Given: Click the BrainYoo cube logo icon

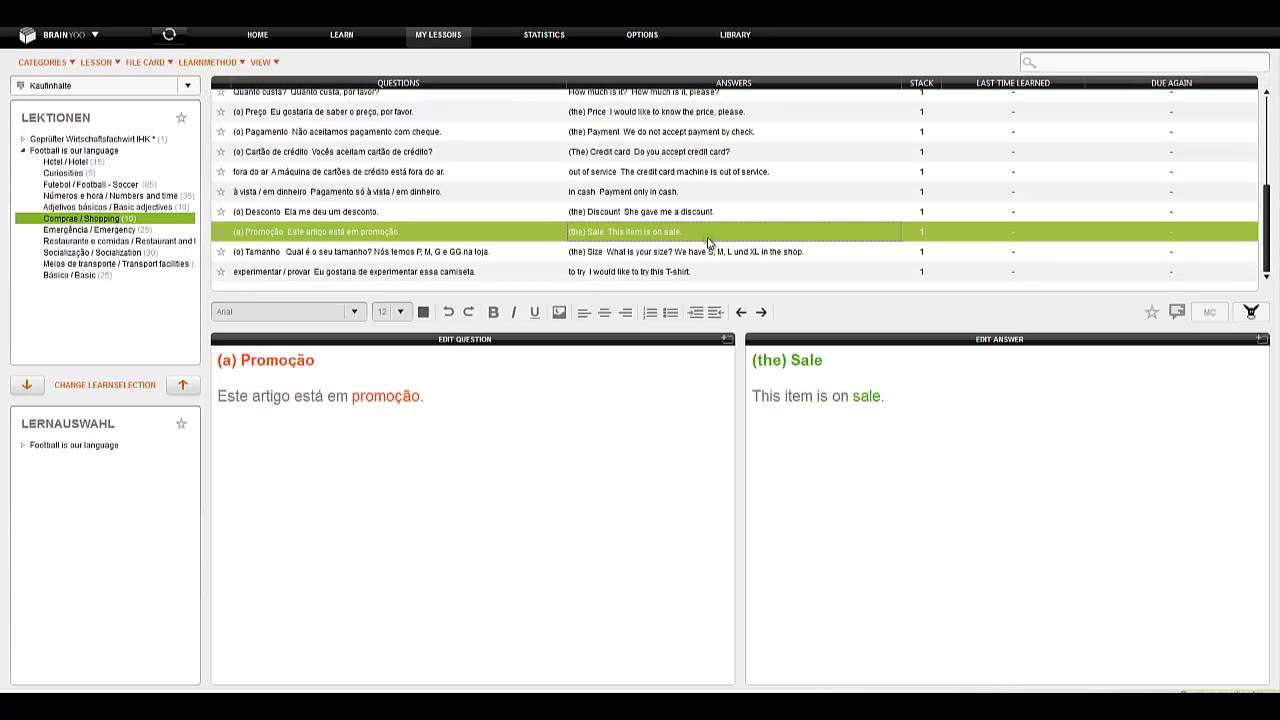Looking at the screenshot, I should pyautogui.click(x=27, y=35).
